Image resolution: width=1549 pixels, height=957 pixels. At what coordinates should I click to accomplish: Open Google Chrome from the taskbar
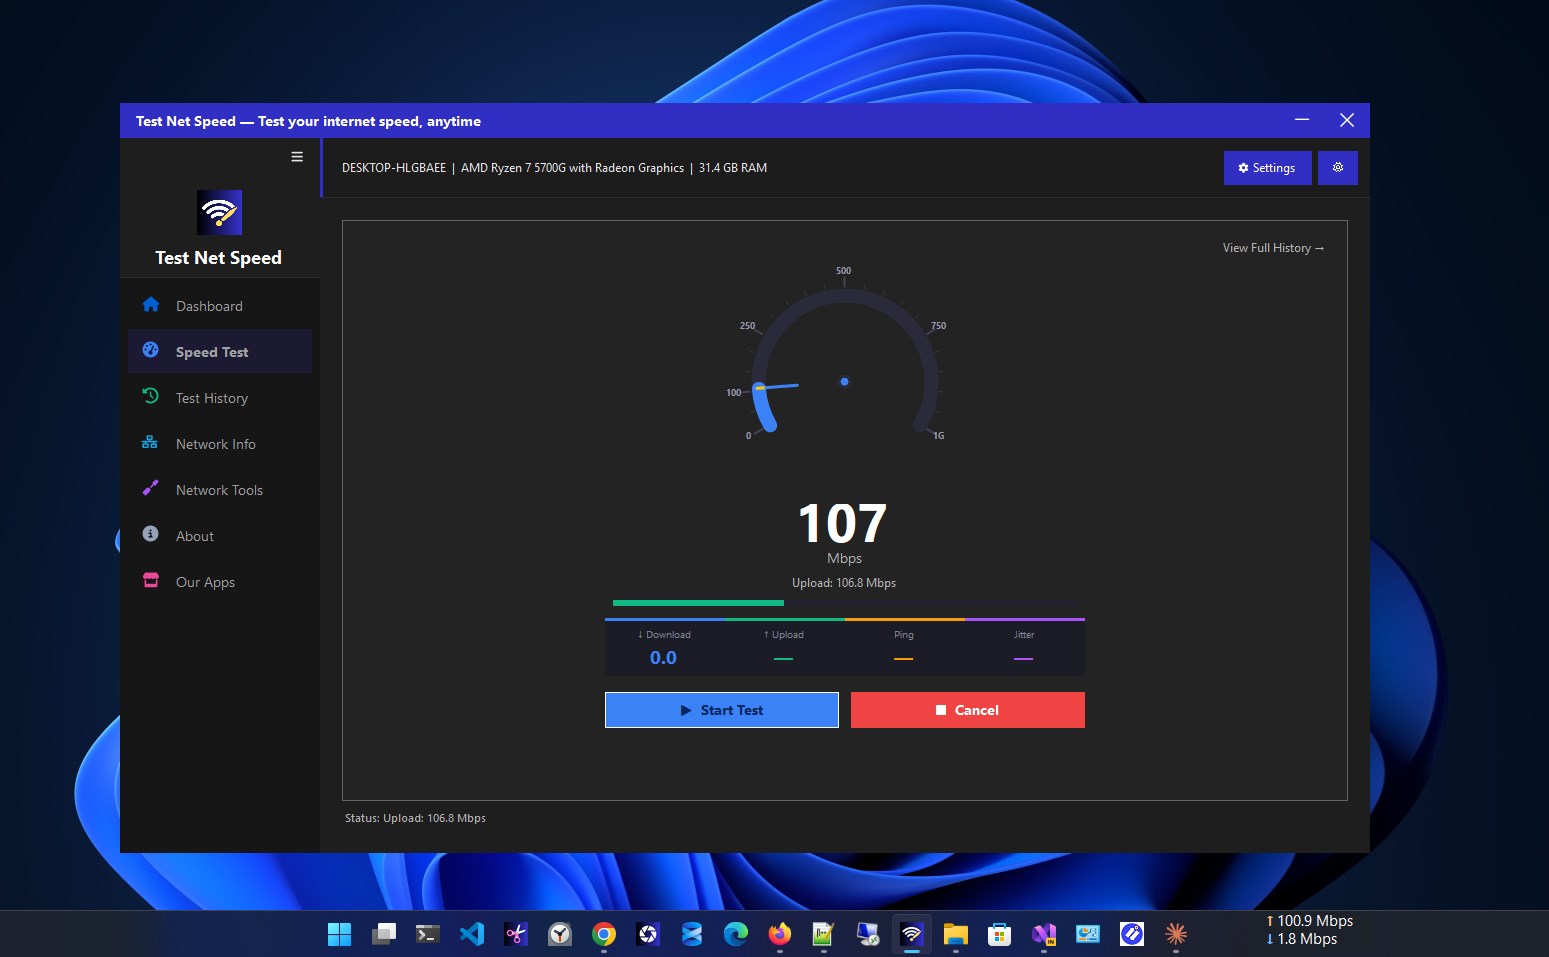604,934
